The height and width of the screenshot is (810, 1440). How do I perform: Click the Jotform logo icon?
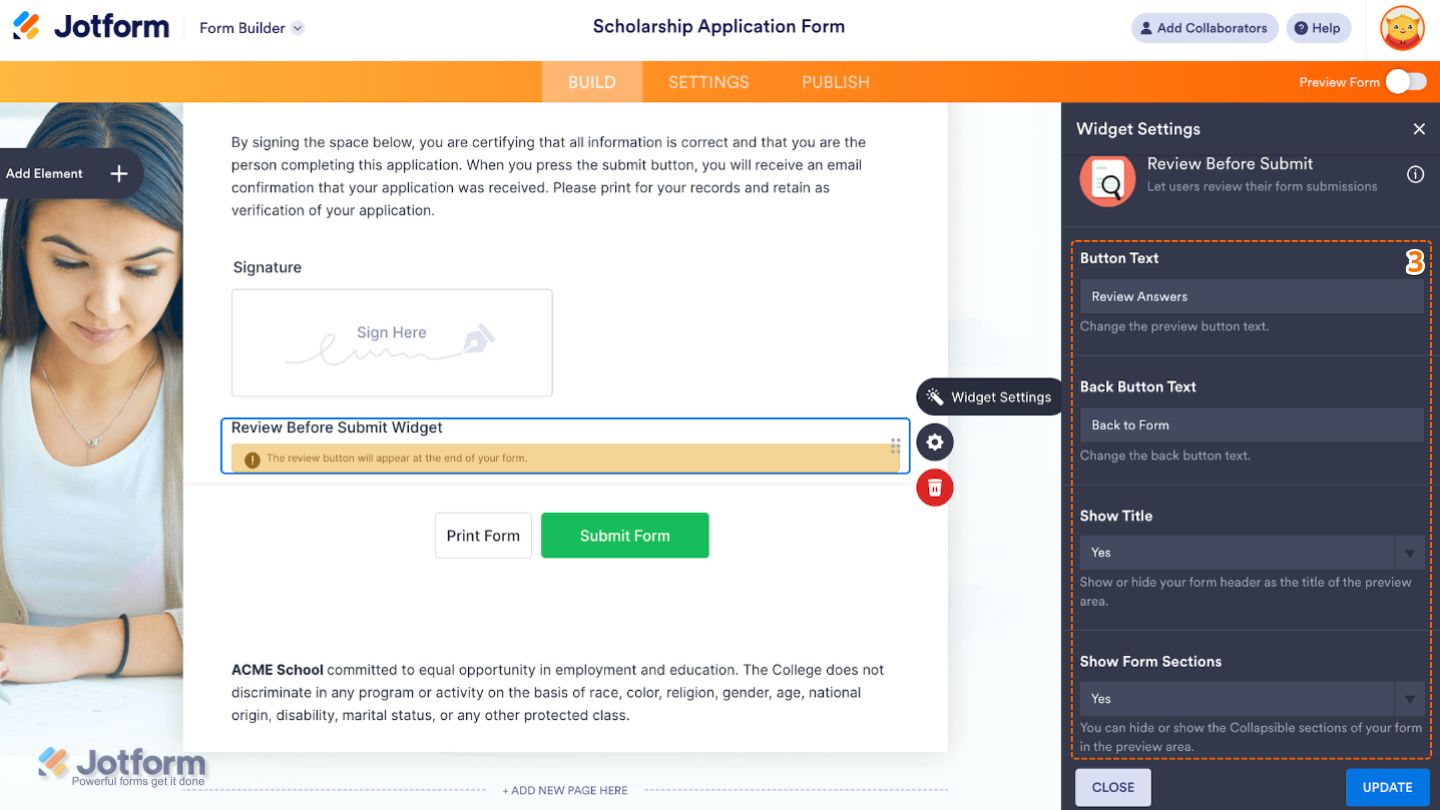[27, 27]
